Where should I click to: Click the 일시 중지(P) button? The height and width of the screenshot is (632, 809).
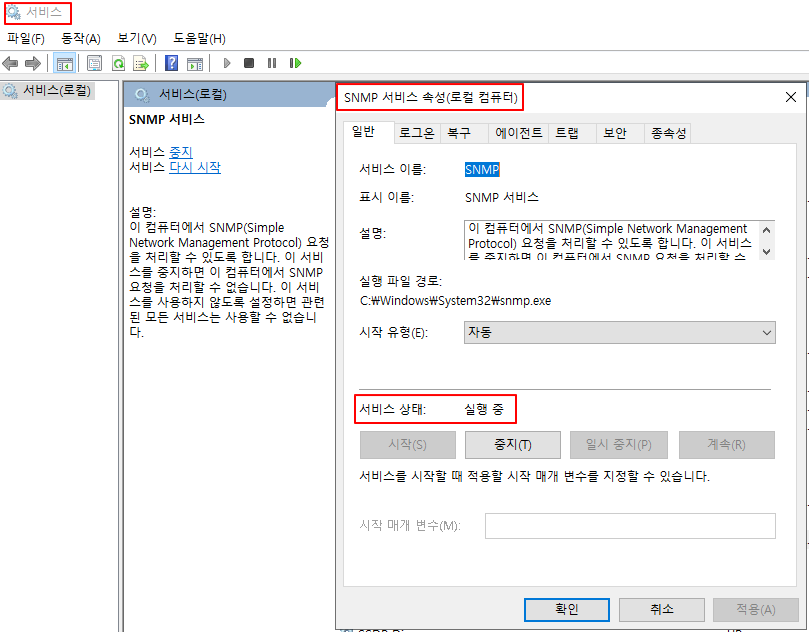tap(619, 445)
